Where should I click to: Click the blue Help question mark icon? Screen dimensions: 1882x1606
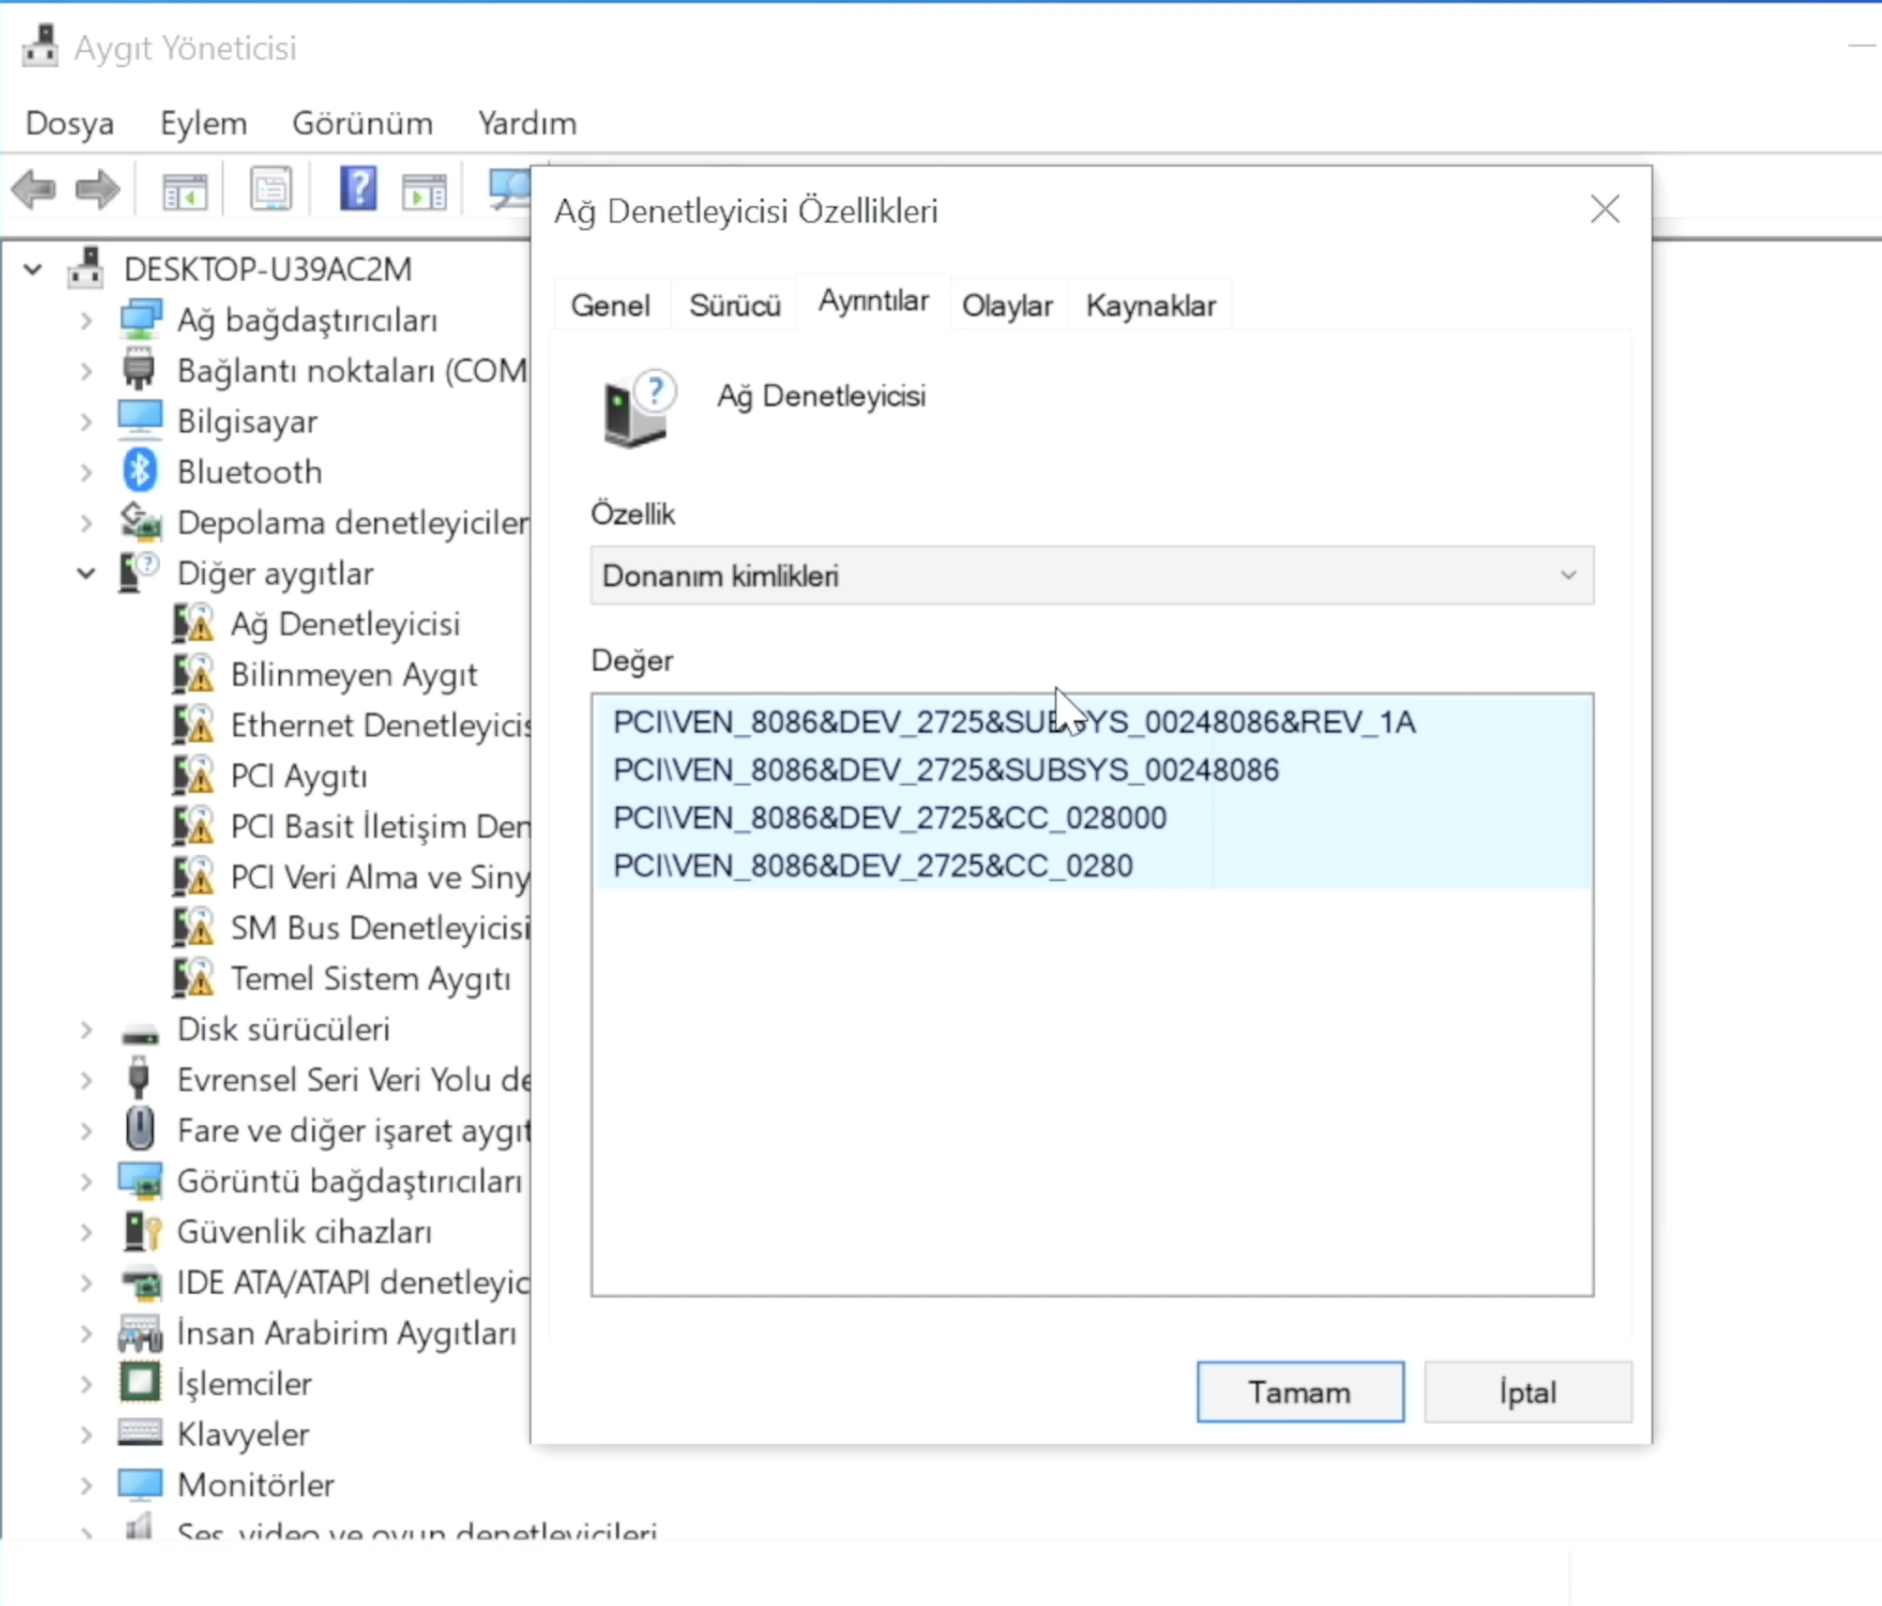[x=357, y=189]
